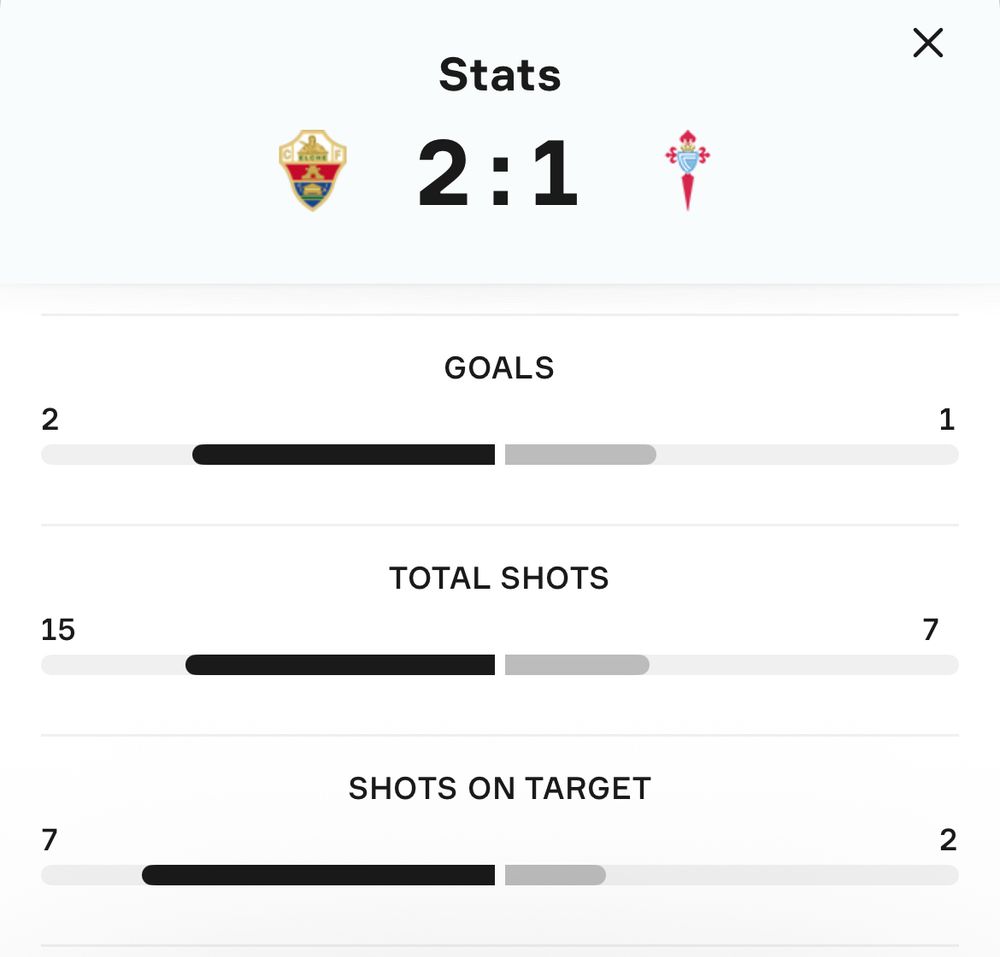The image size is (1000, 957).
Task: Click the SHOTS ON TARGET label
Action: pos(499,788)
